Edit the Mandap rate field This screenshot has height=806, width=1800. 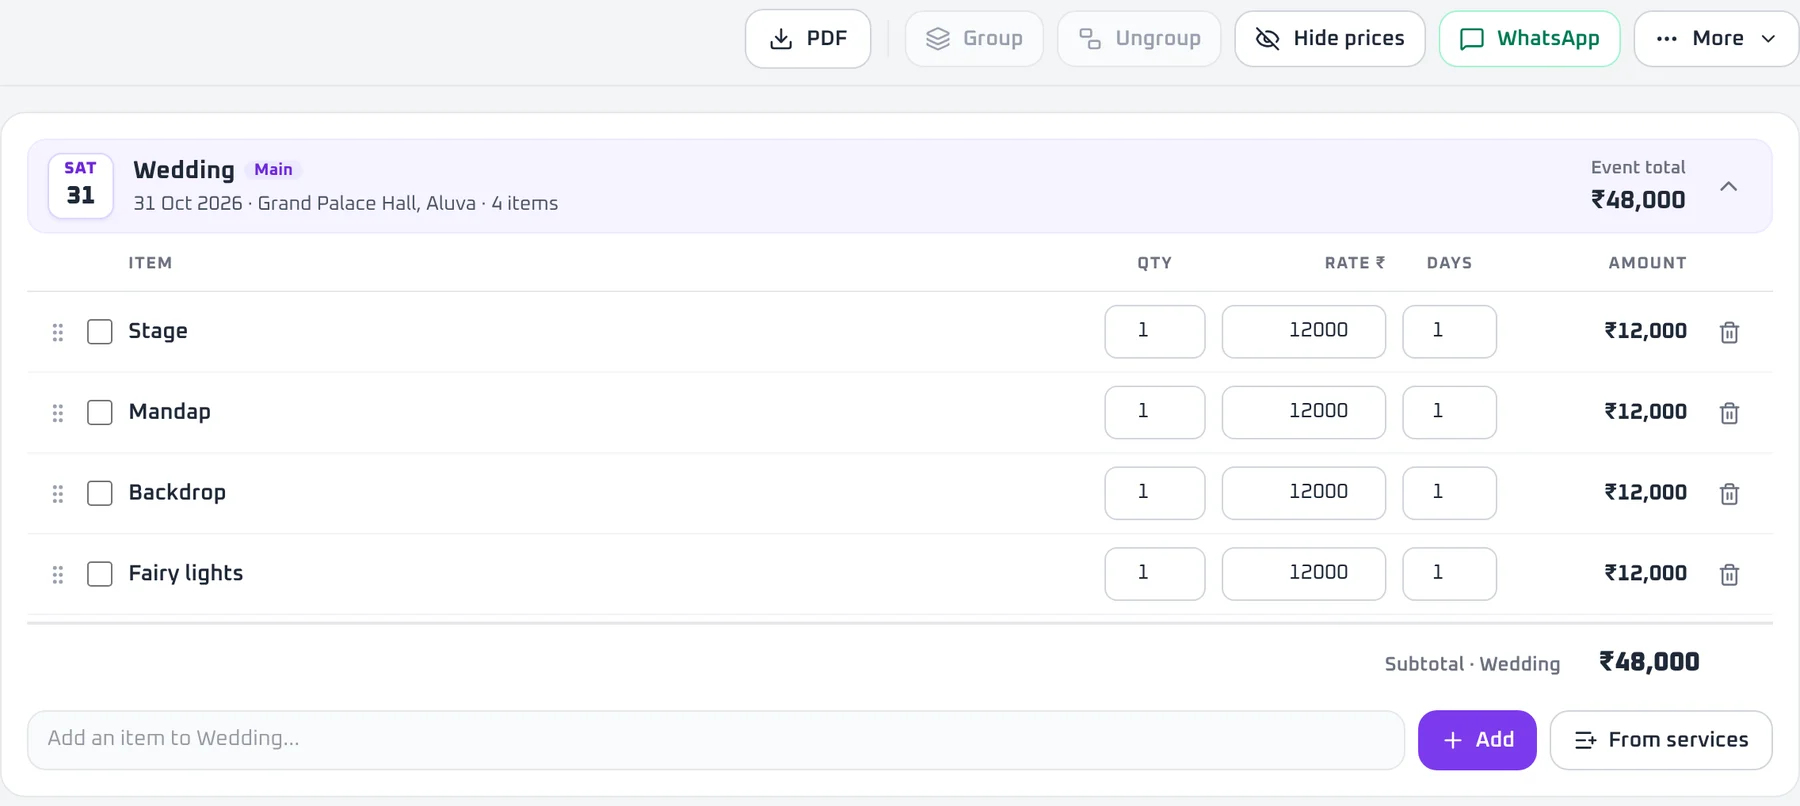point(1304,413)
